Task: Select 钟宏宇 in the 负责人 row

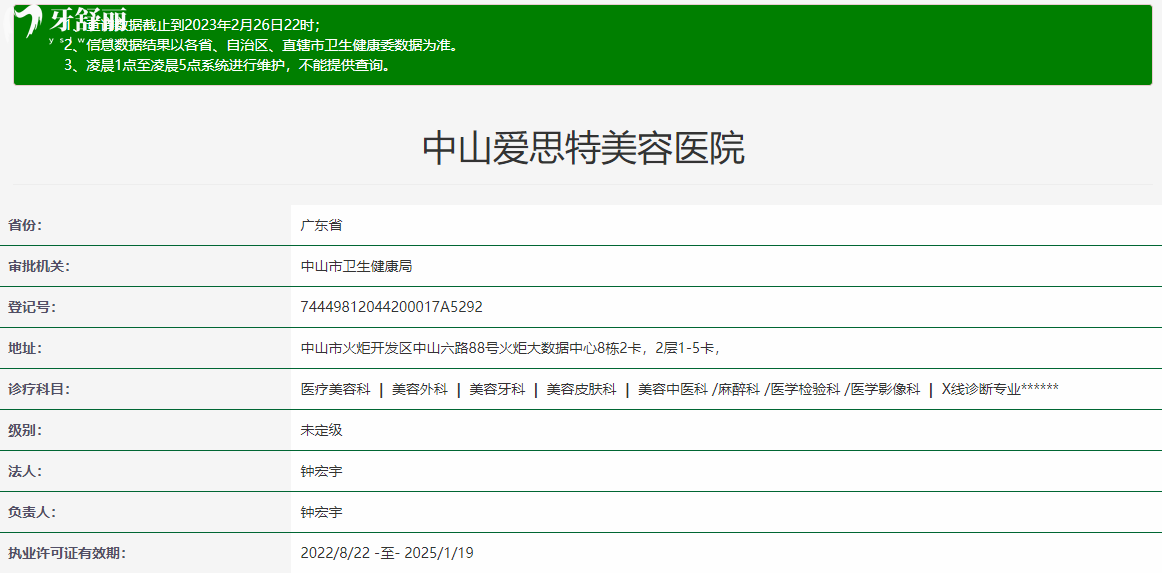Action: (322, 511)
